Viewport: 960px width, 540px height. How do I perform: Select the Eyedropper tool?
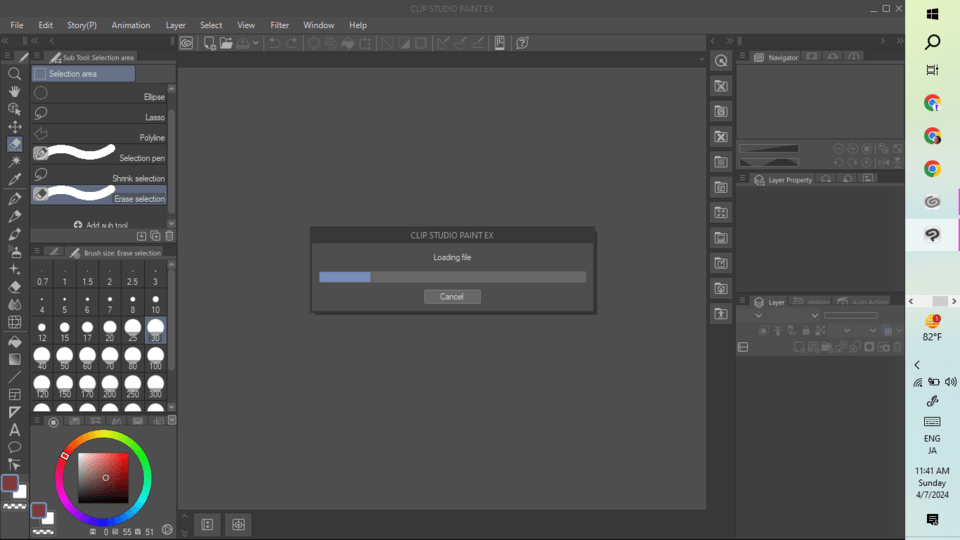(x=15, y=179)
